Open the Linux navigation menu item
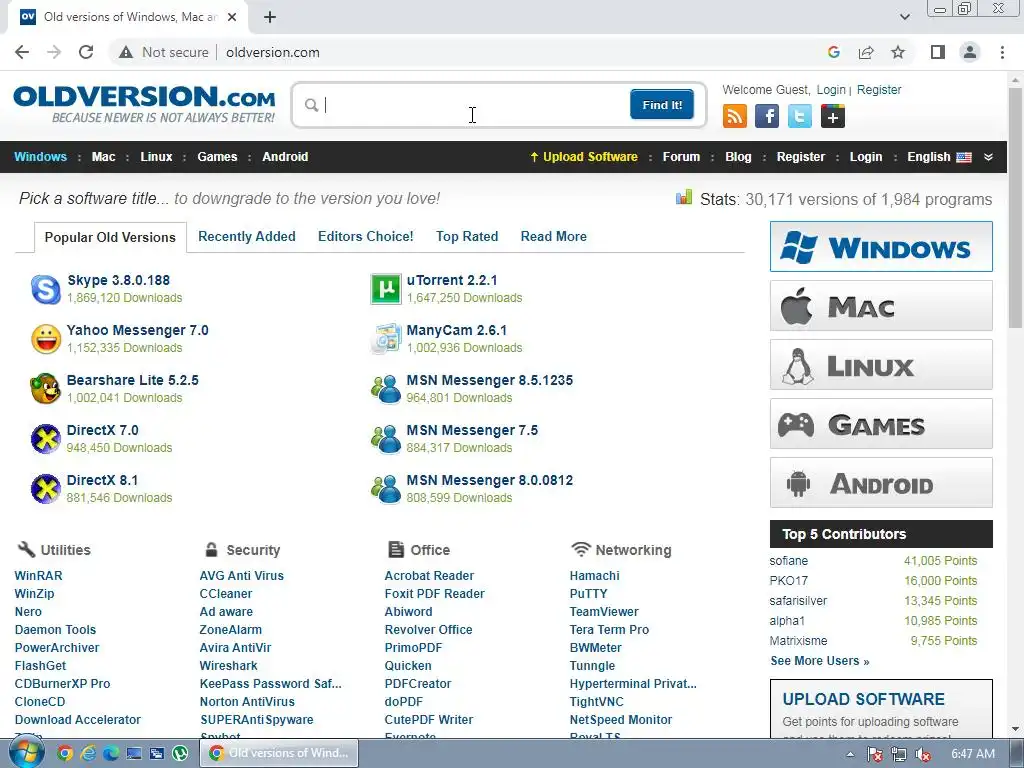Viewport: 1024px width, 768px height. tap(156, 157)
